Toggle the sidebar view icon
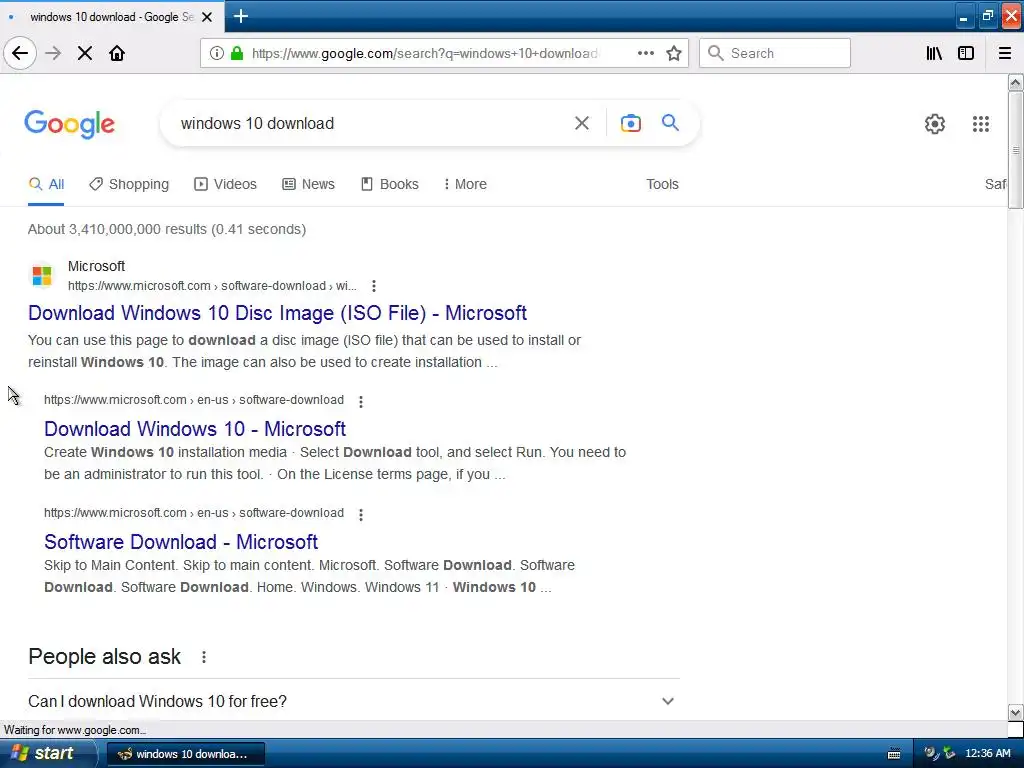This screenshot has width=1024, height=768. tap(966, 53)
